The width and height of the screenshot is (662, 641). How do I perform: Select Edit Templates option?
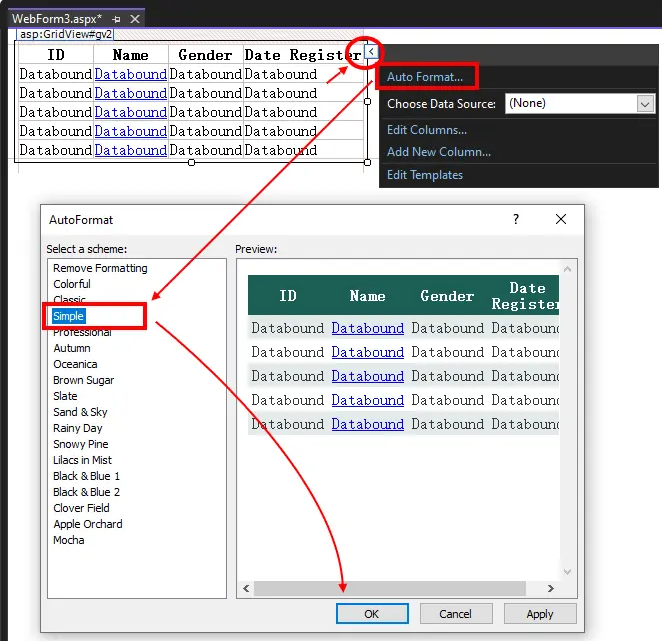click(x=425, y=175)
